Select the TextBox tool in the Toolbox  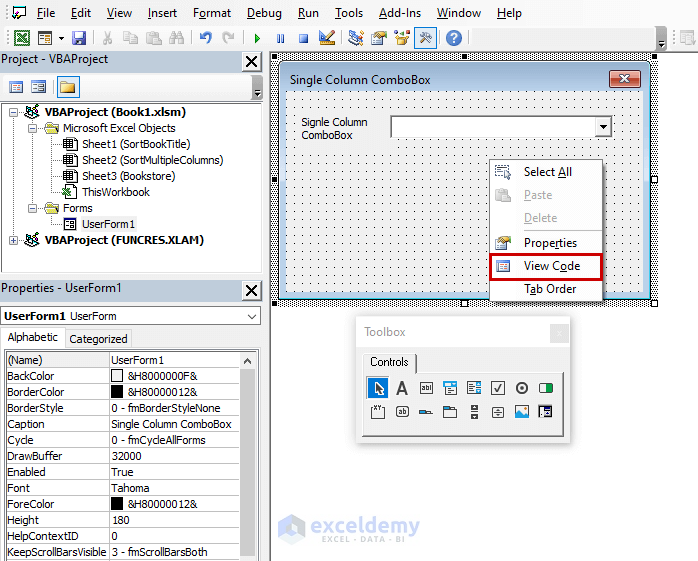426,388
